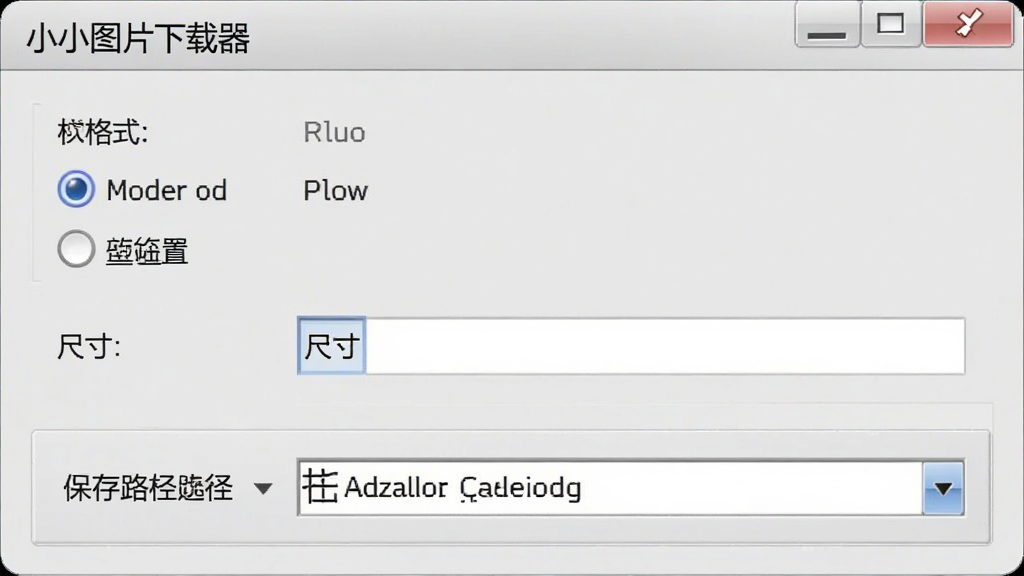Click the window title 小小图片下载器
The height and width of the screenshot is (576, 1024).
click(138, 39)
